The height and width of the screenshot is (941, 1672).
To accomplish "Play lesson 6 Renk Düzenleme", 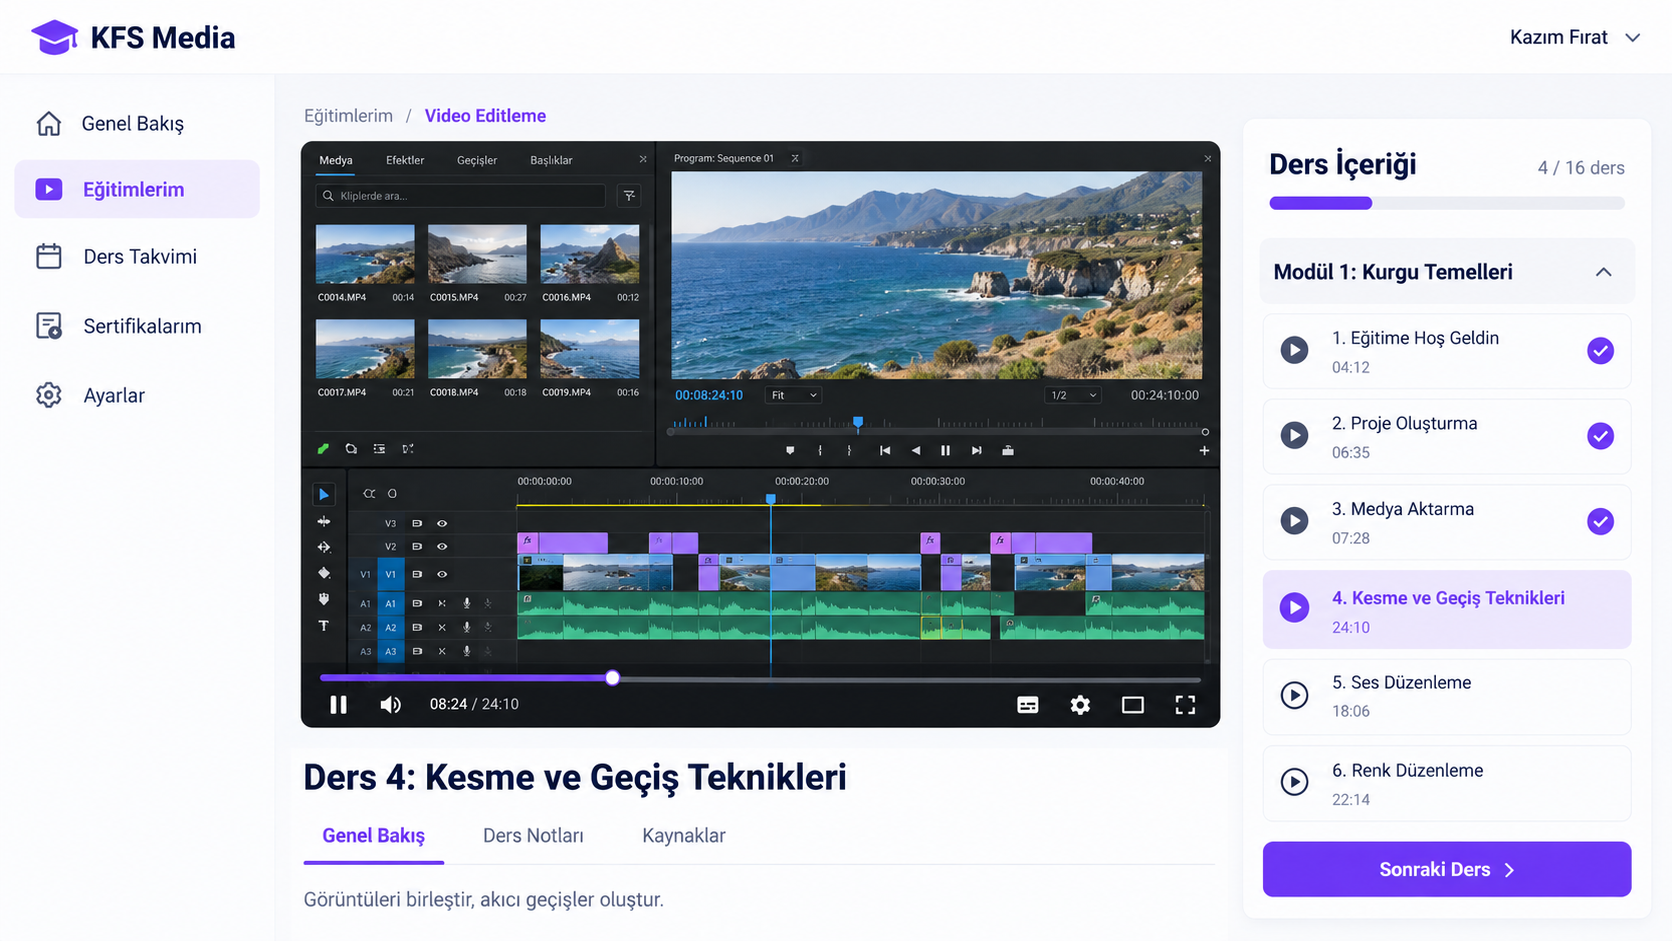I will [x=1294, y=782].
